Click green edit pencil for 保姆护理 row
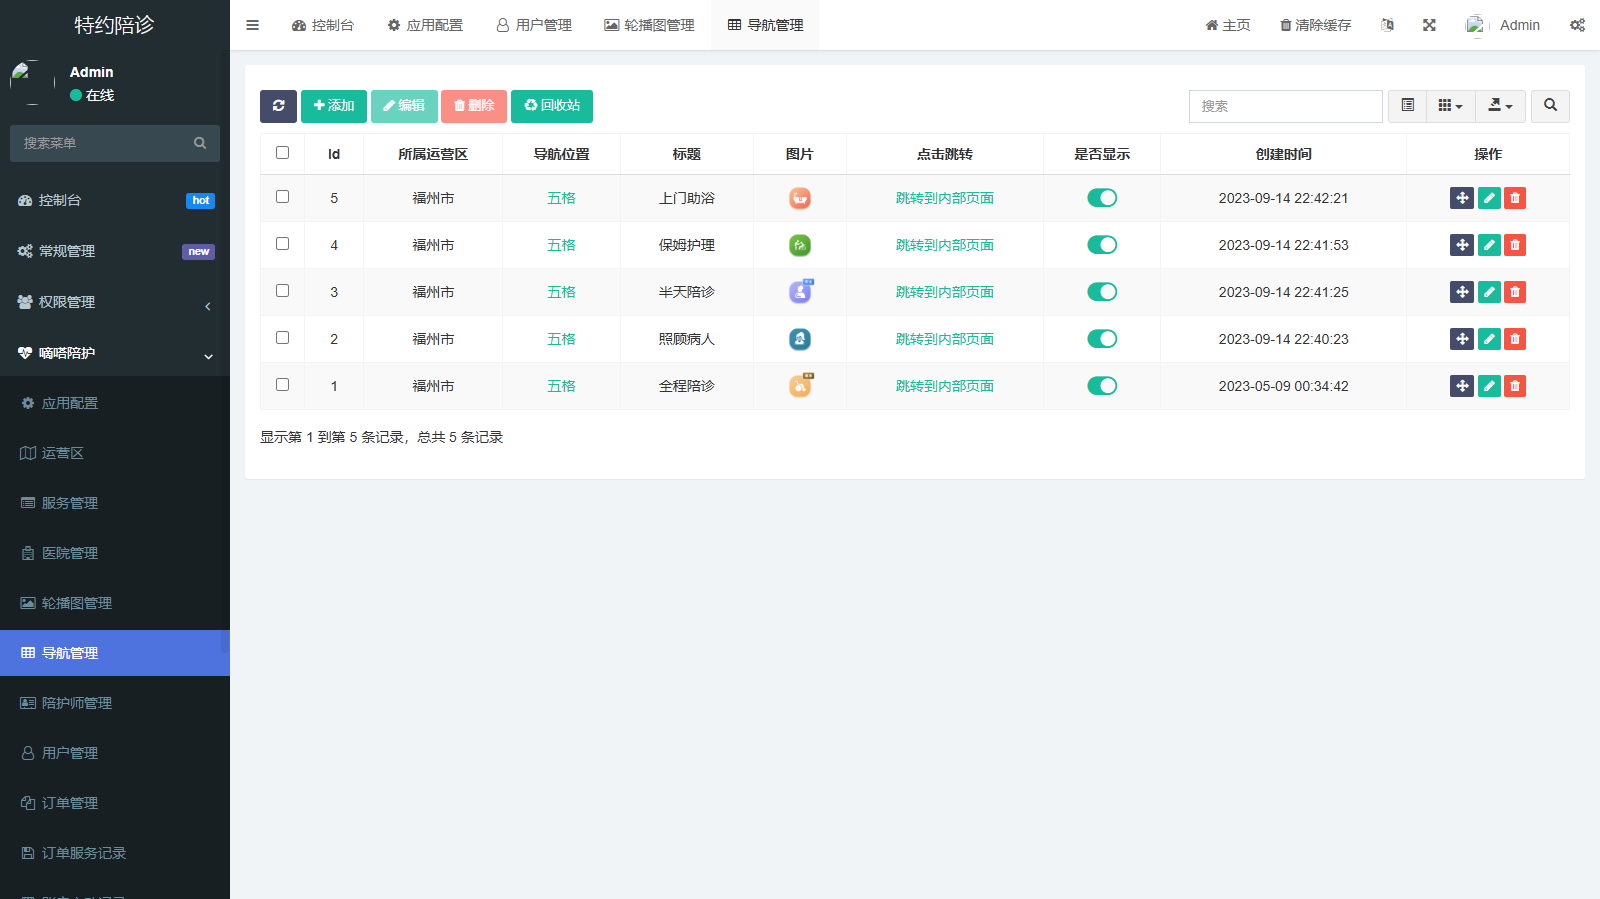 coord(1489,245)
